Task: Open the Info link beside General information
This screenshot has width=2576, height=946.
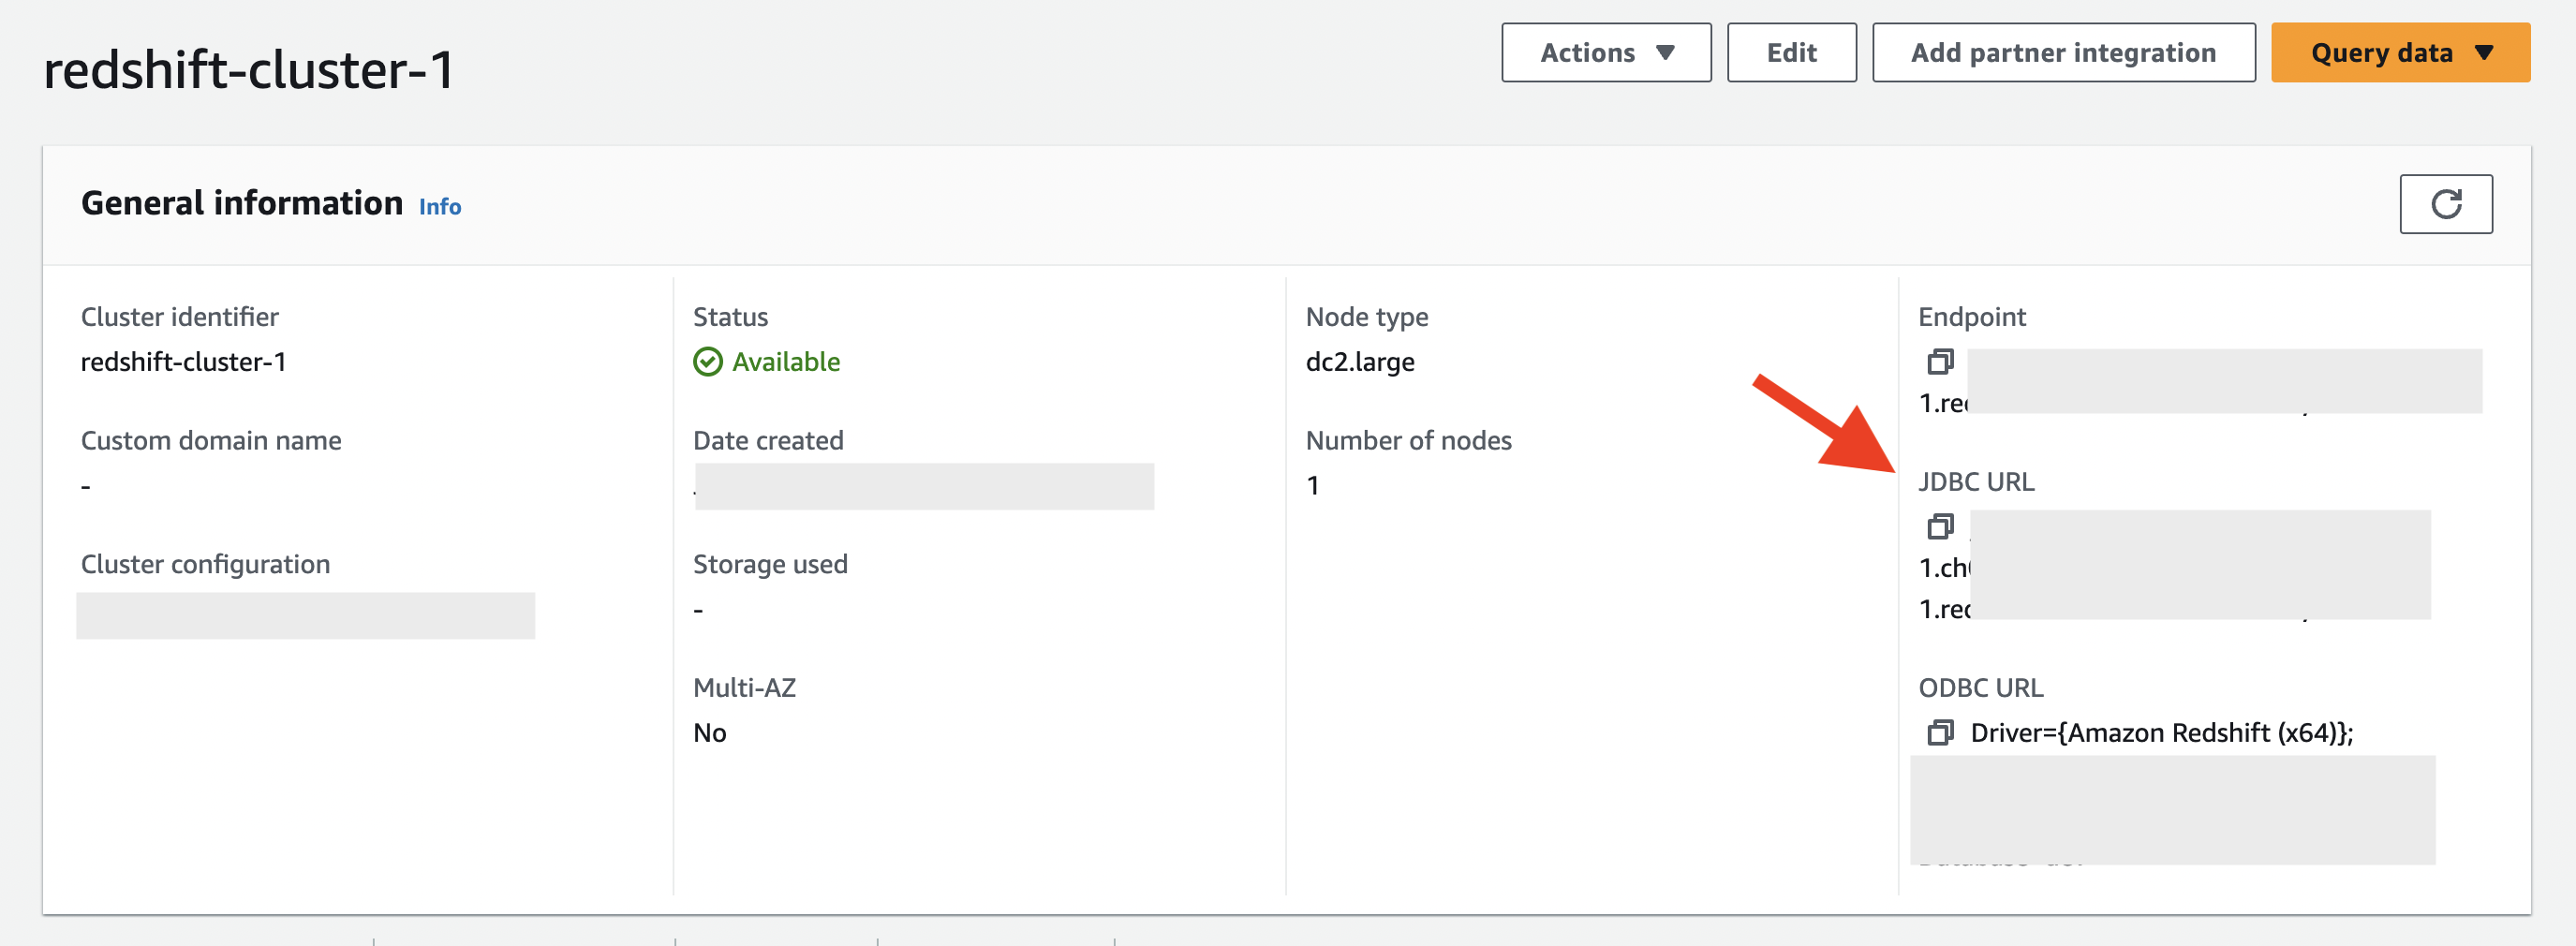Action: (x=440, y=207)
